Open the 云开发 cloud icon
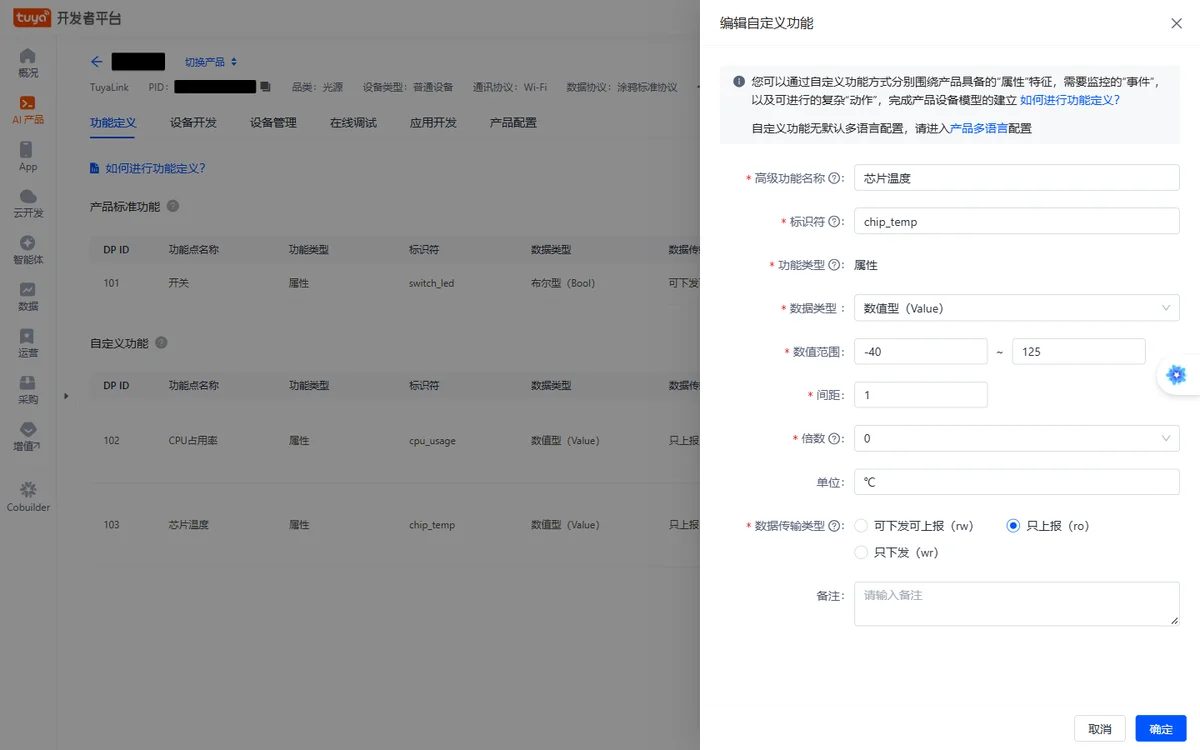Image resolution: width=1200 pixels, height=750 pixels. (28, 196)
